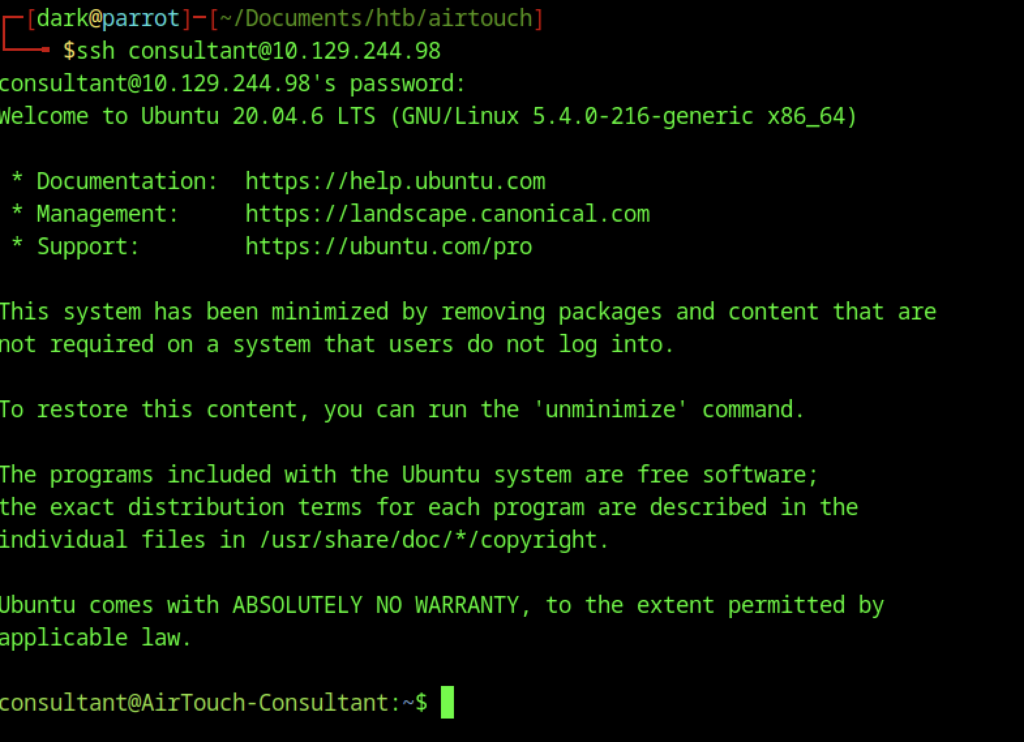Open the help.ubuntu.com documentation URL
The image size is (1024, 742).
point(395,182)
